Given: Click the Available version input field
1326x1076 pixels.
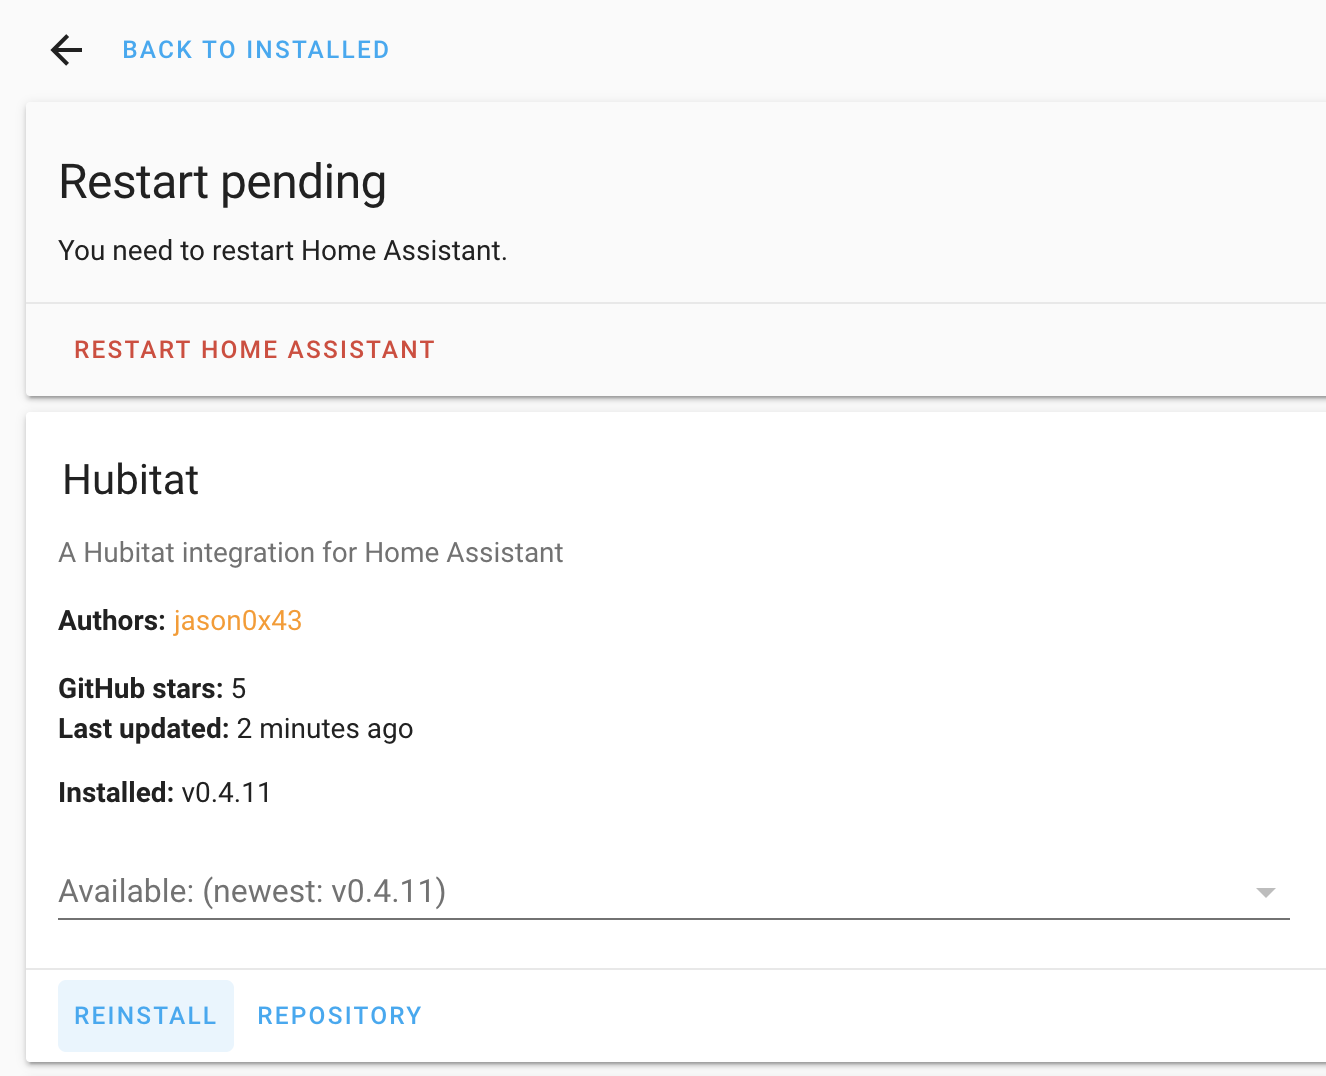Looking at the screenshot, I should 400,891.
